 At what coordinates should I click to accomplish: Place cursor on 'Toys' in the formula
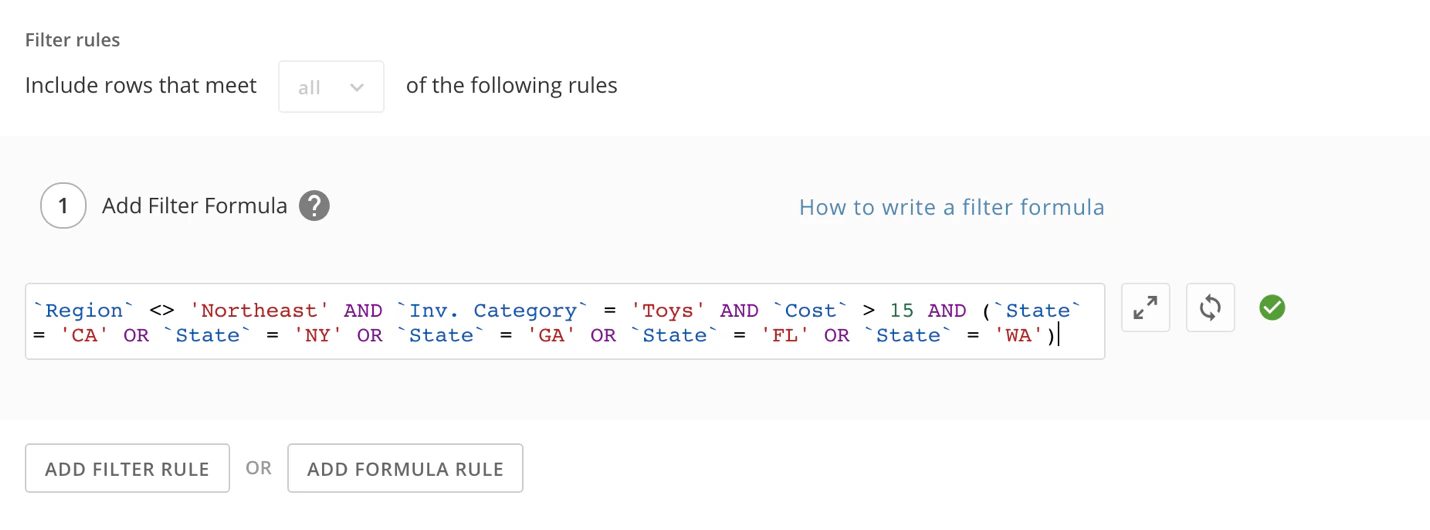669,310
